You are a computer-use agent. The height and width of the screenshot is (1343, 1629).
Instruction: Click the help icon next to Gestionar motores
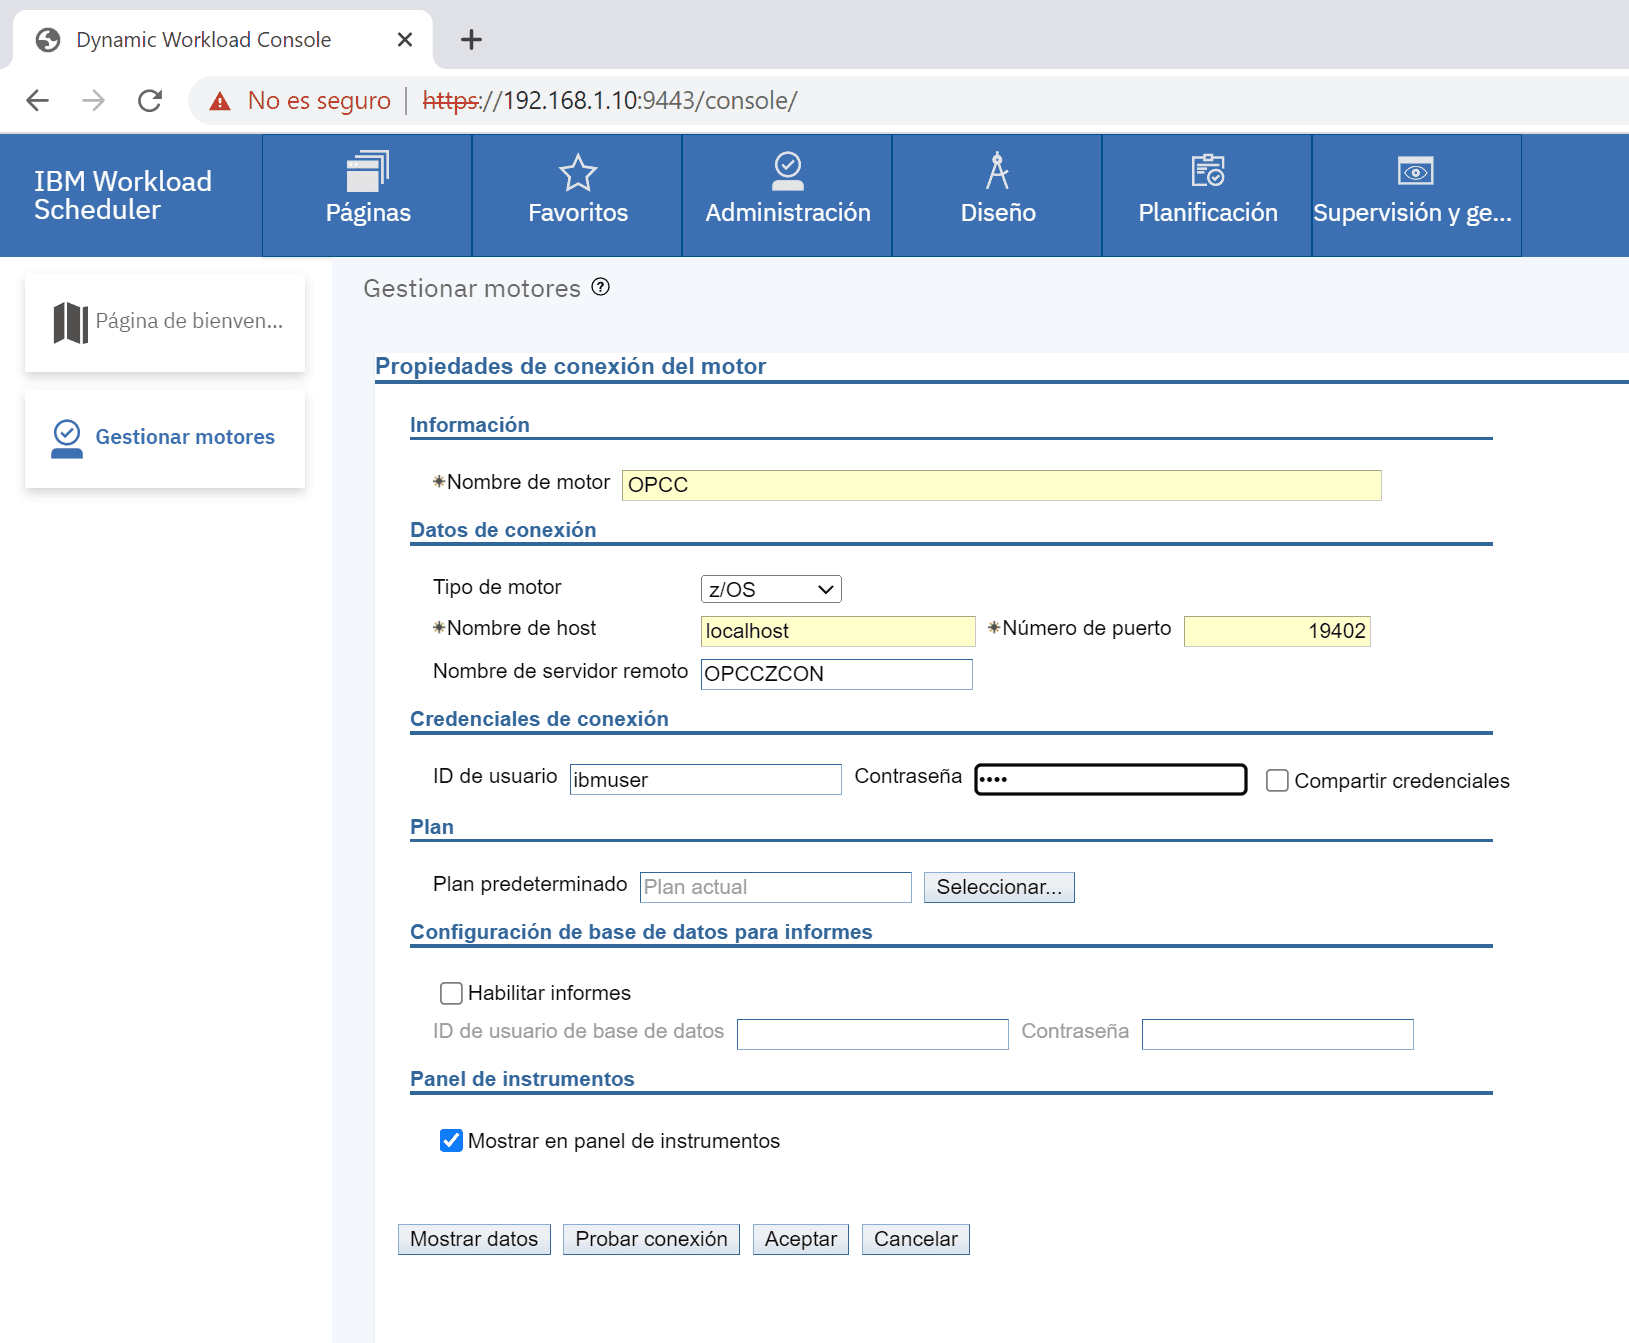coord(601,287)
